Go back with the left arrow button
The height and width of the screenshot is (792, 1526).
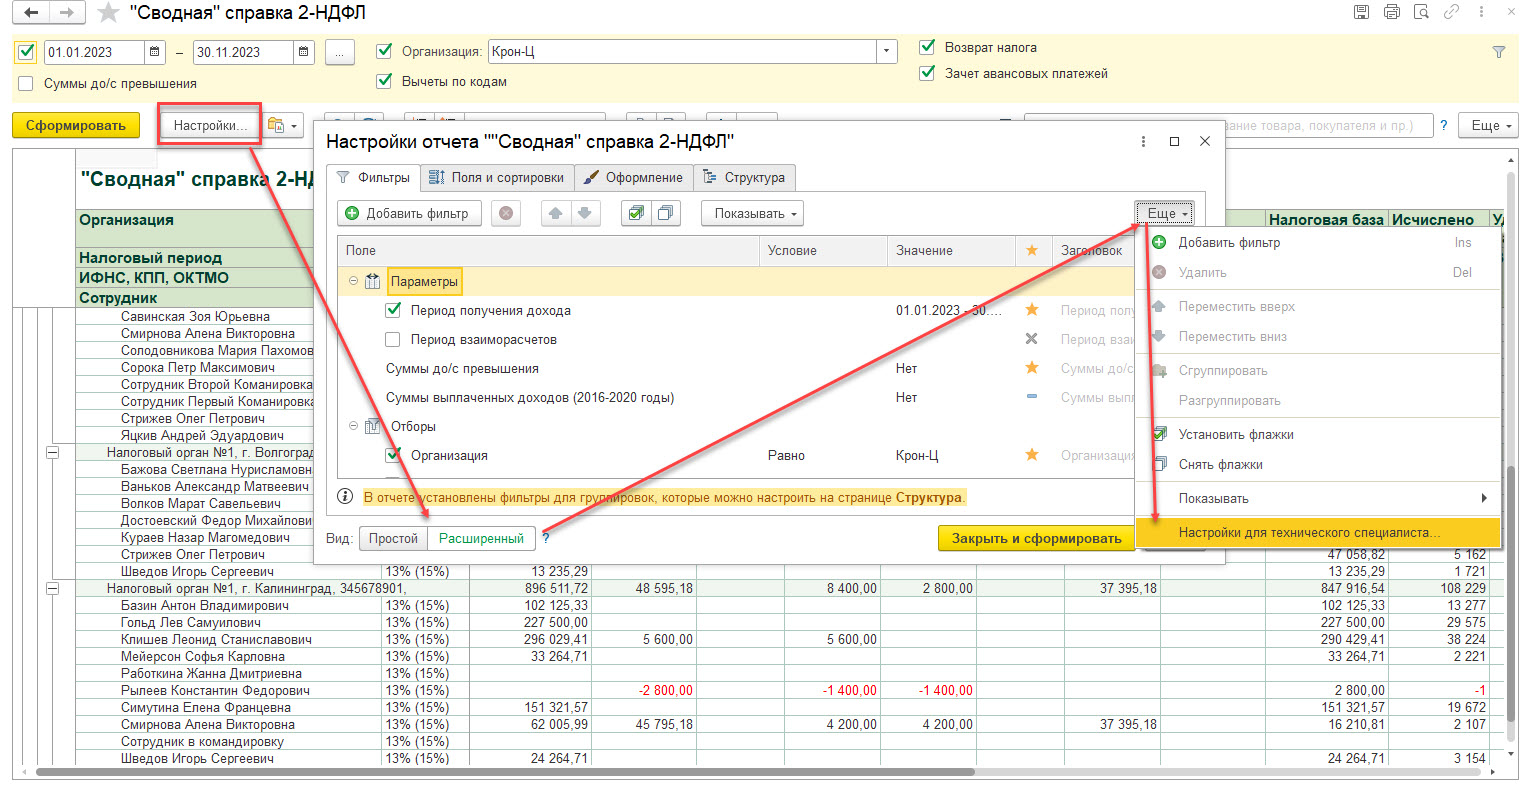[x=32, y=13]
